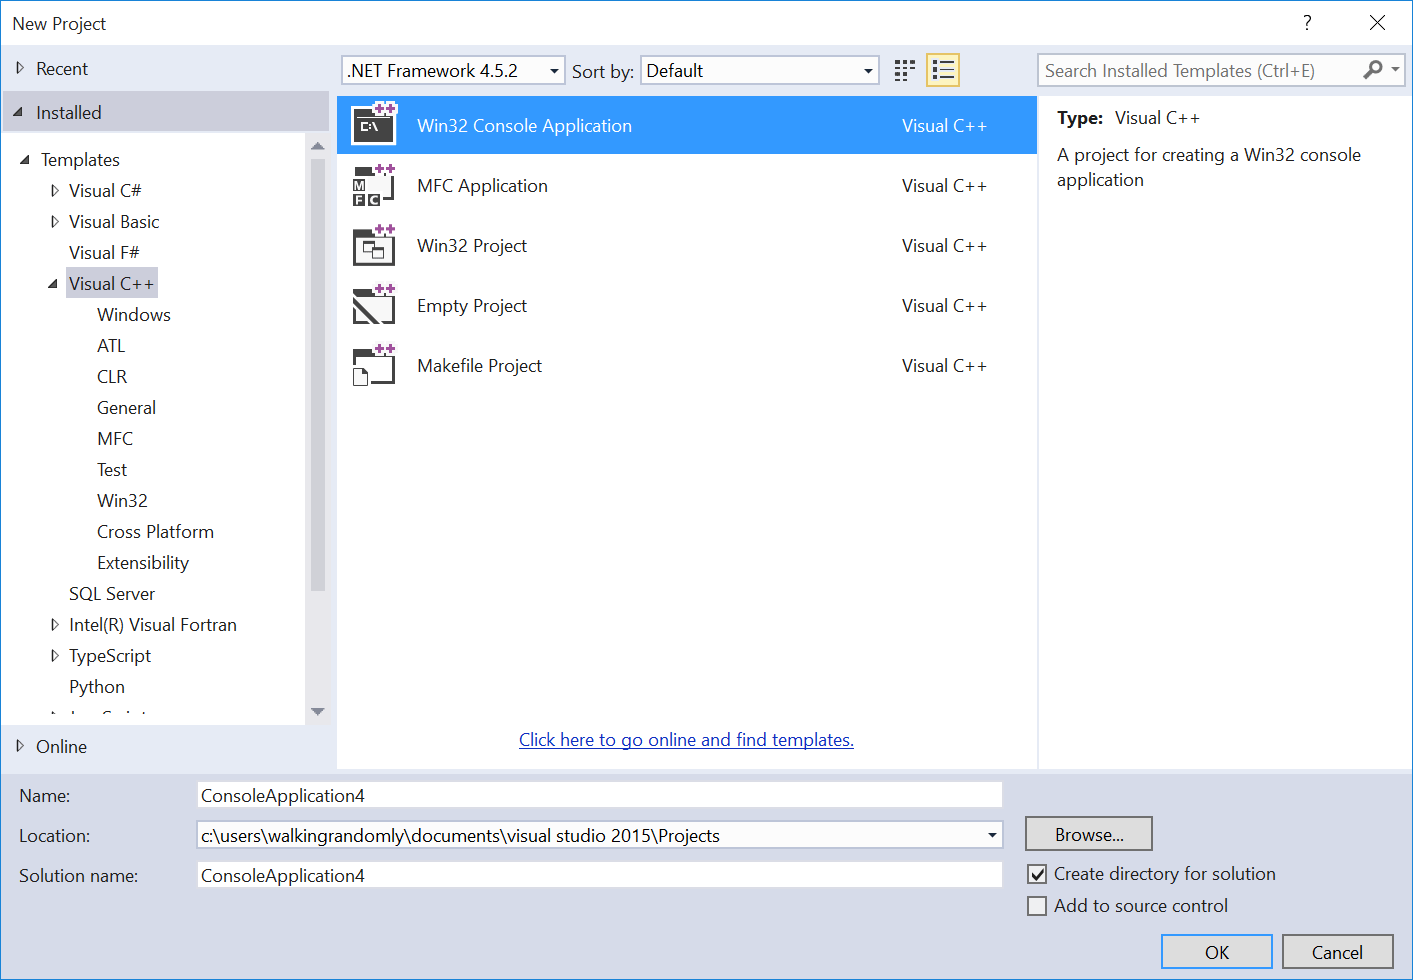Select the Empty Project template icon

point(373,305)
